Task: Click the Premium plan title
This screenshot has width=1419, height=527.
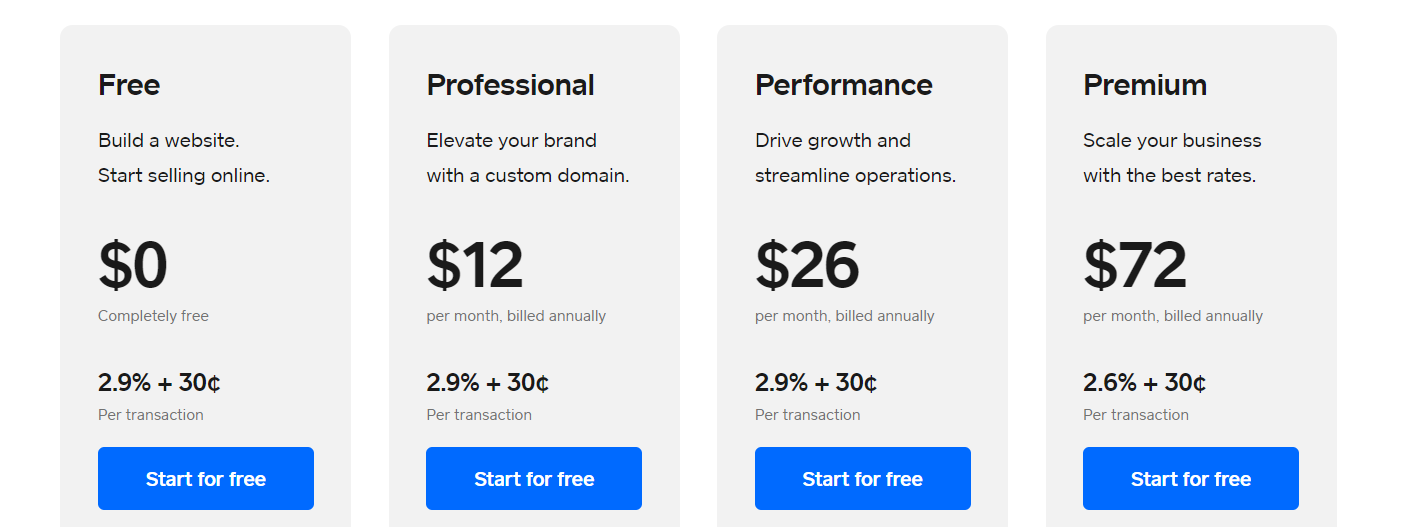Action: [1144, 85]
